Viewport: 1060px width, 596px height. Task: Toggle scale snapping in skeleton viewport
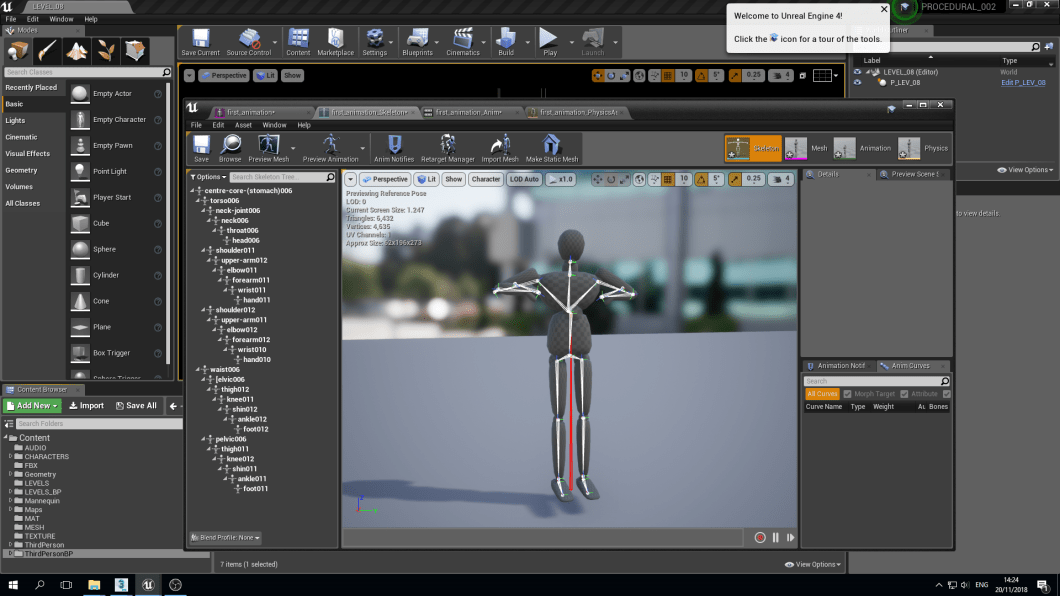click(735, 179)
